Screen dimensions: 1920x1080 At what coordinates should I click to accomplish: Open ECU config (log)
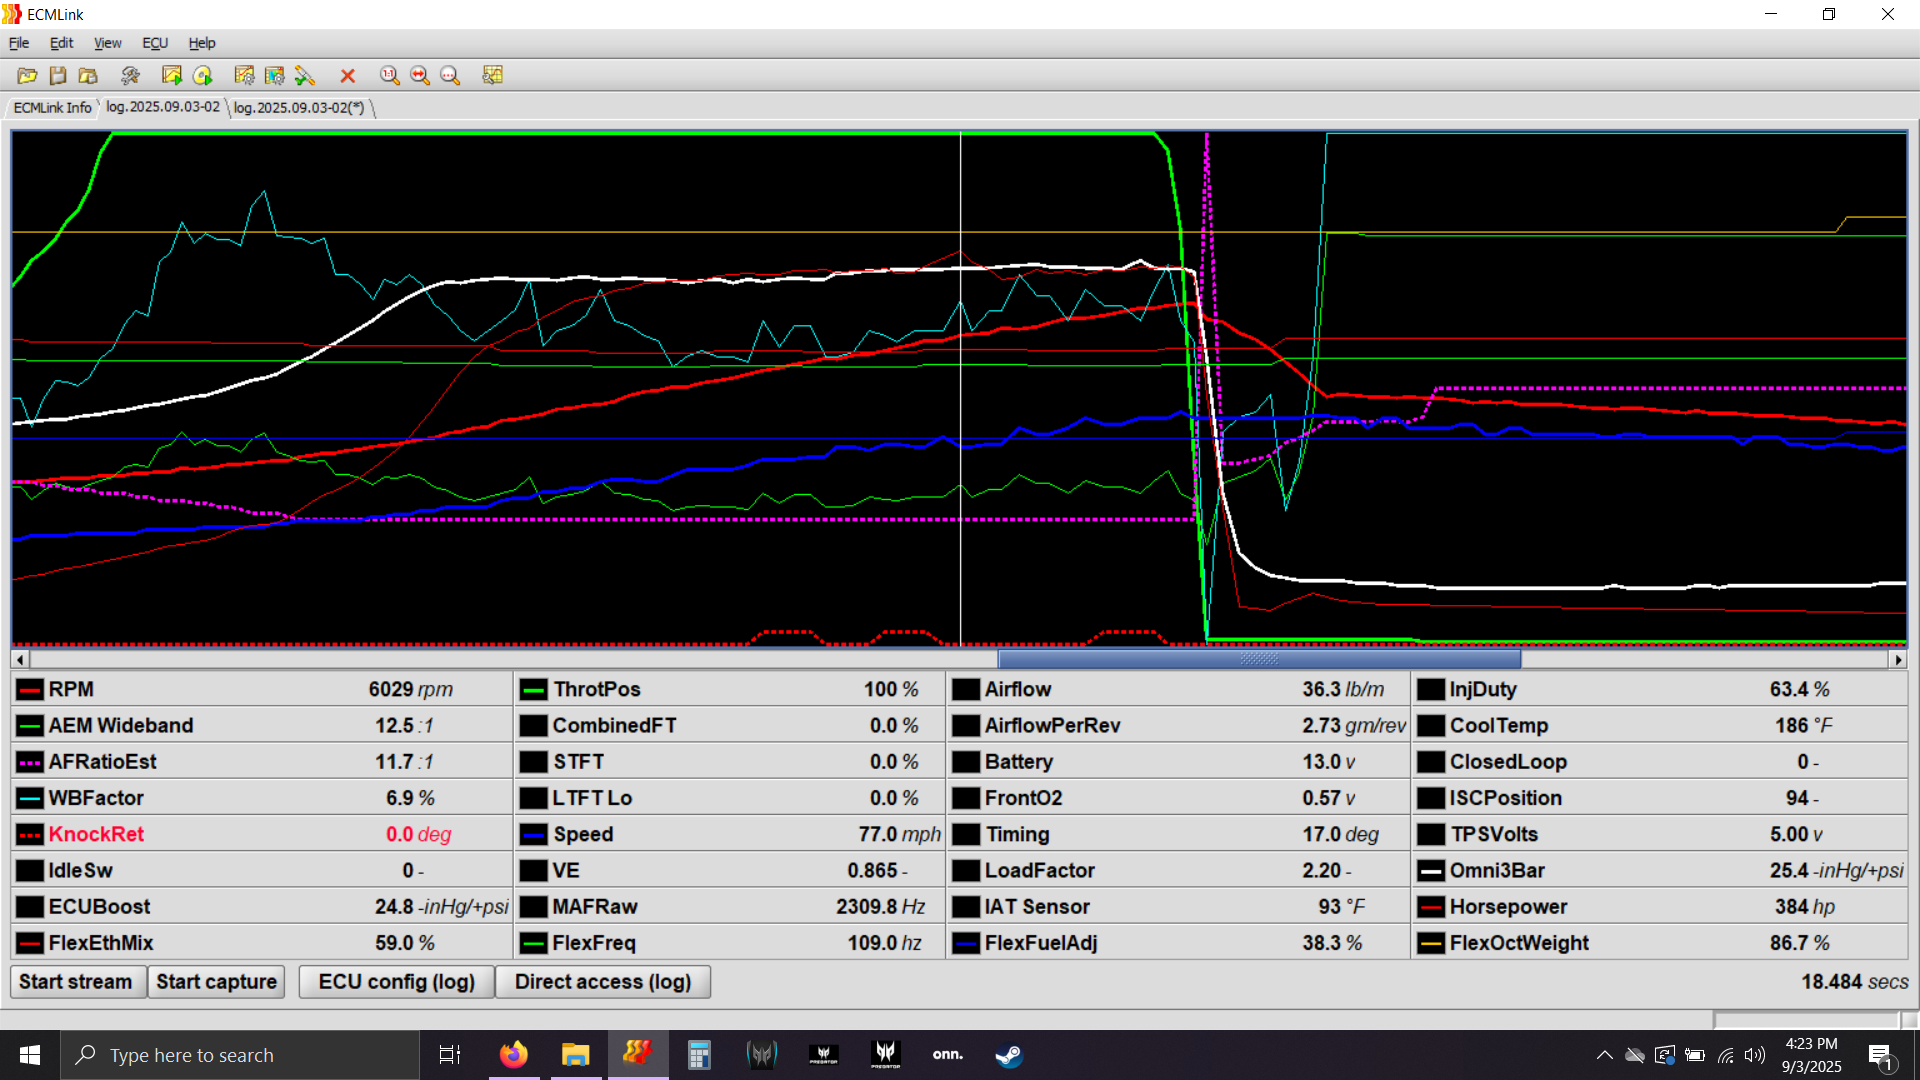[397, 982]
